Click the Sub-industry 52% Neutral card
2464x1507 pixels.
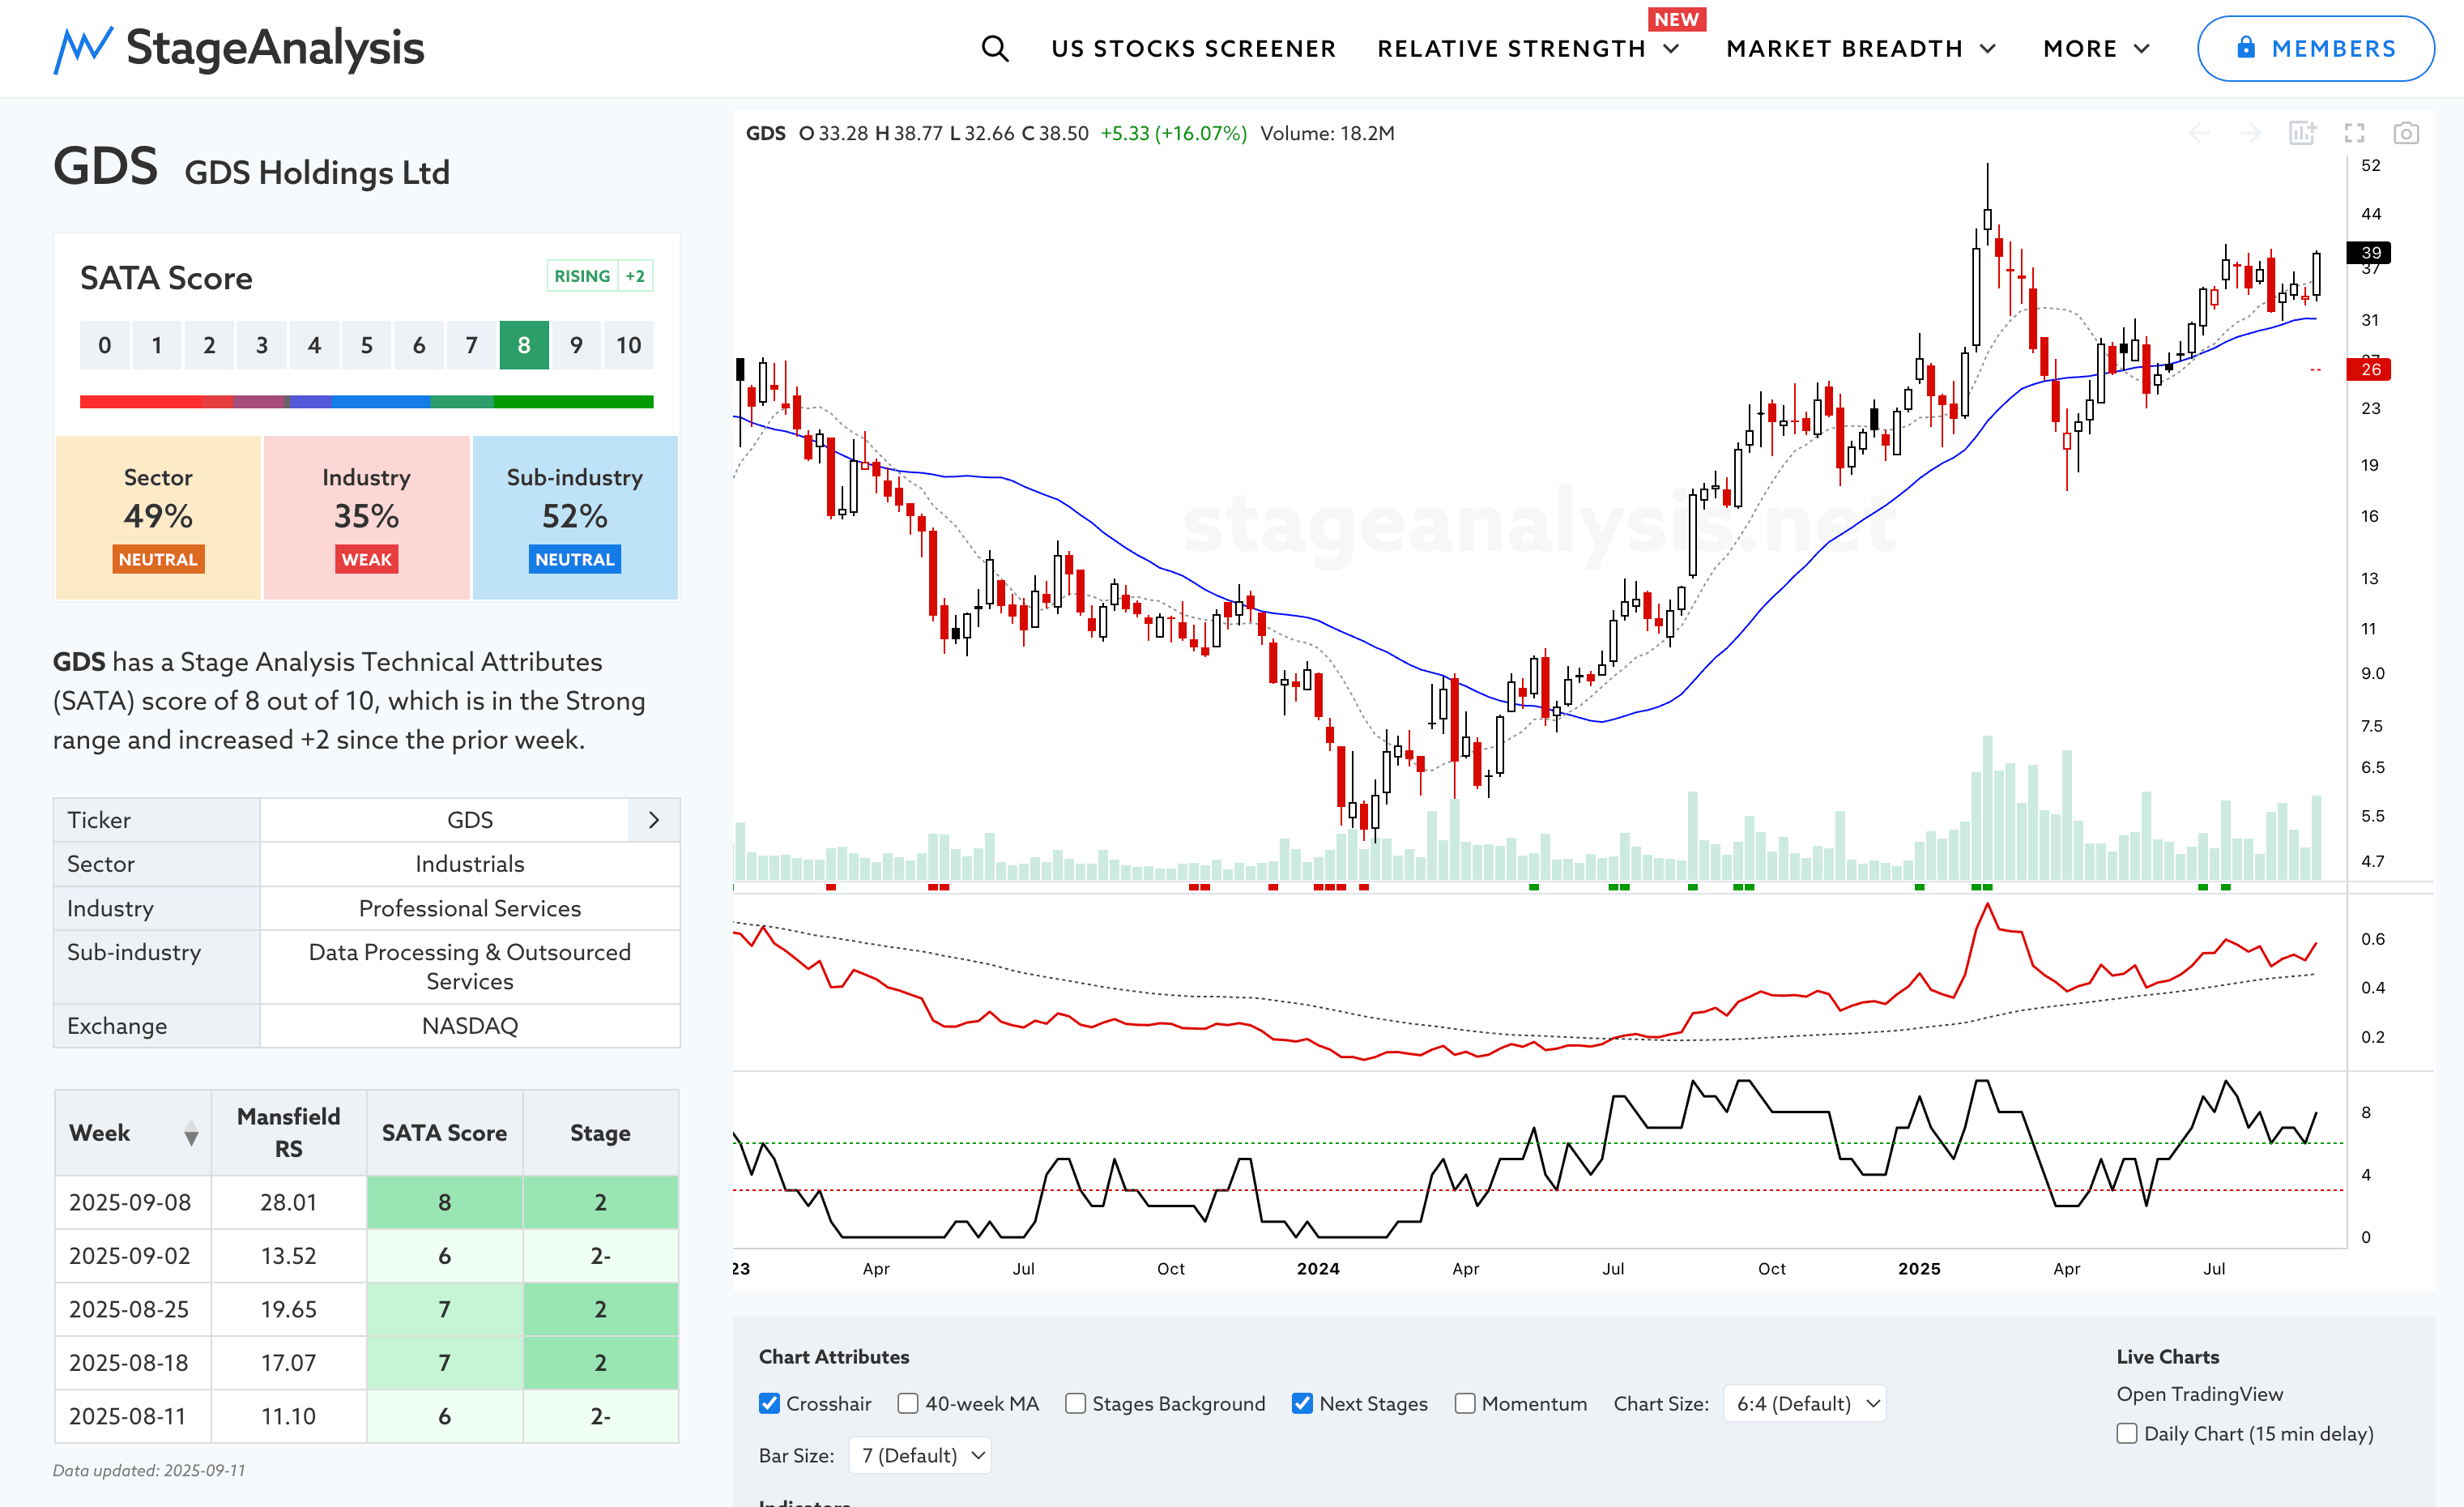click(x=575, y=518)
